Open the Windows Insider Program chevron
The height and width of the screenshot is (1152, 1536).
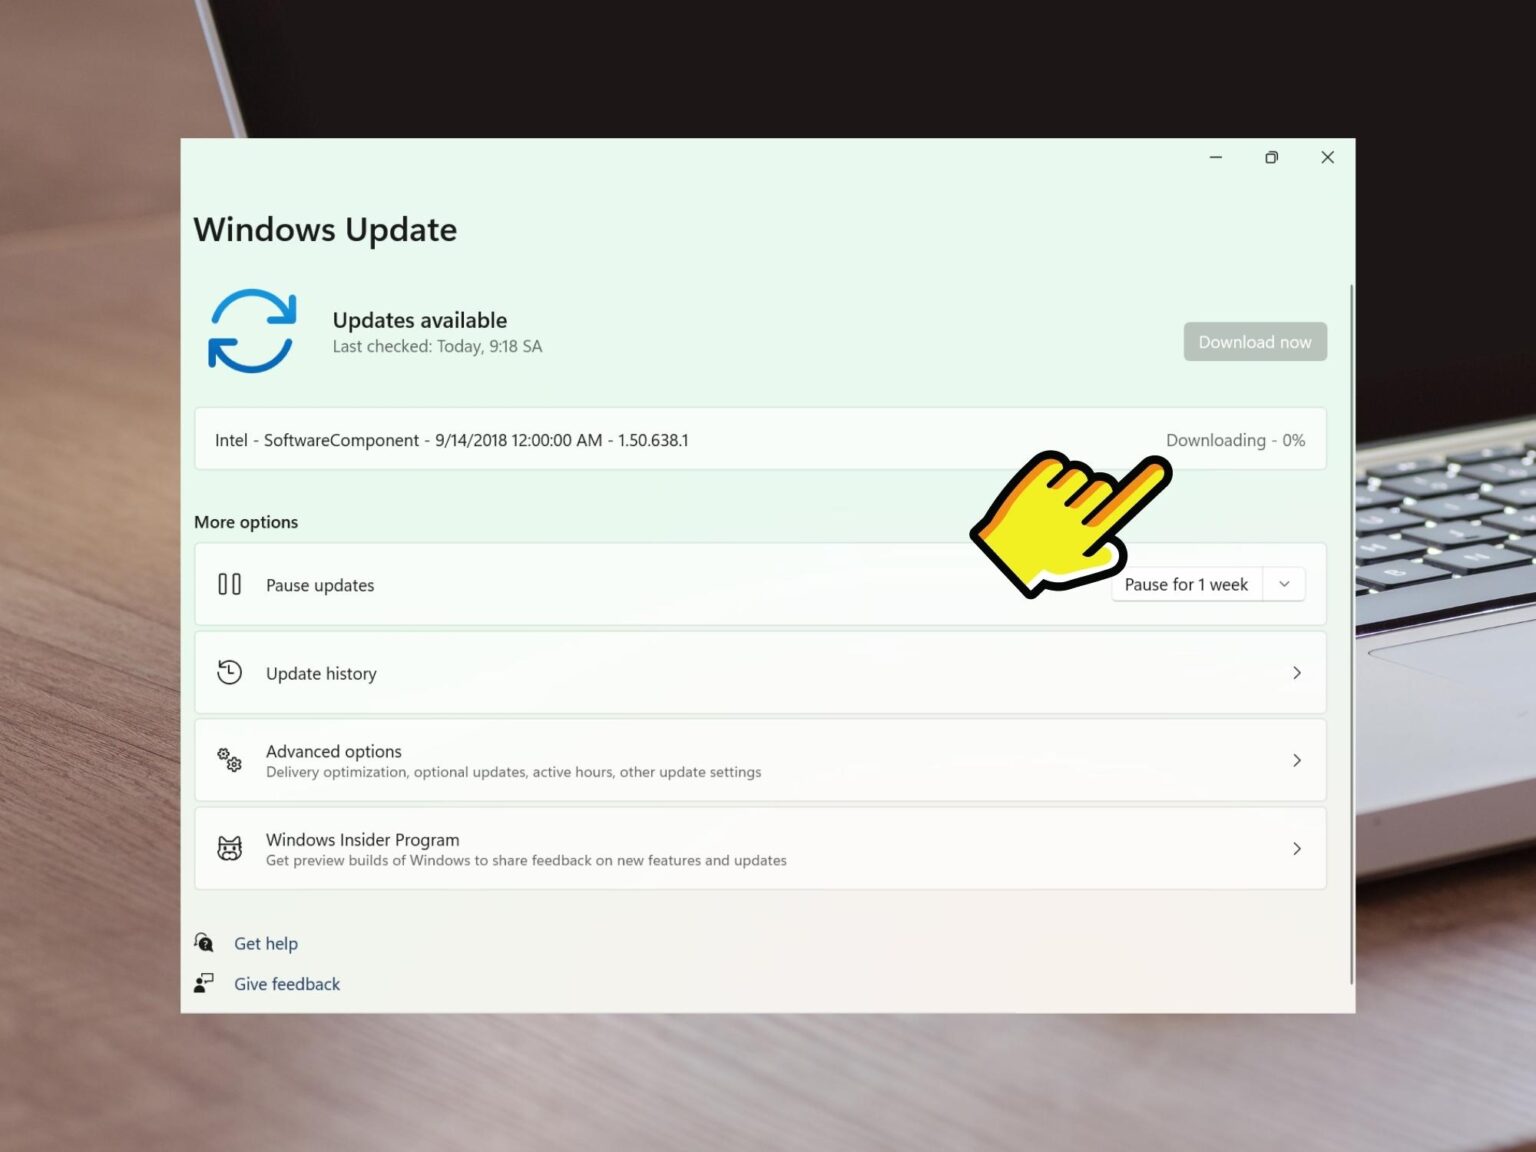tap(1297, 849)
